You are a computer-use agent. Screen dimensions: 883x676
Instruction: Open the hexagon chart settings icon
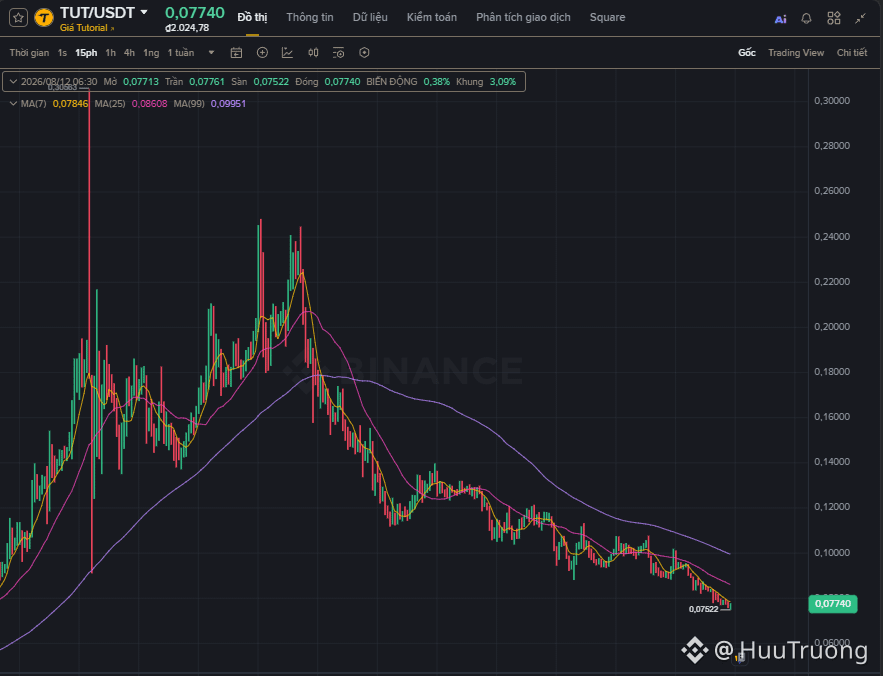click(364, 52)
